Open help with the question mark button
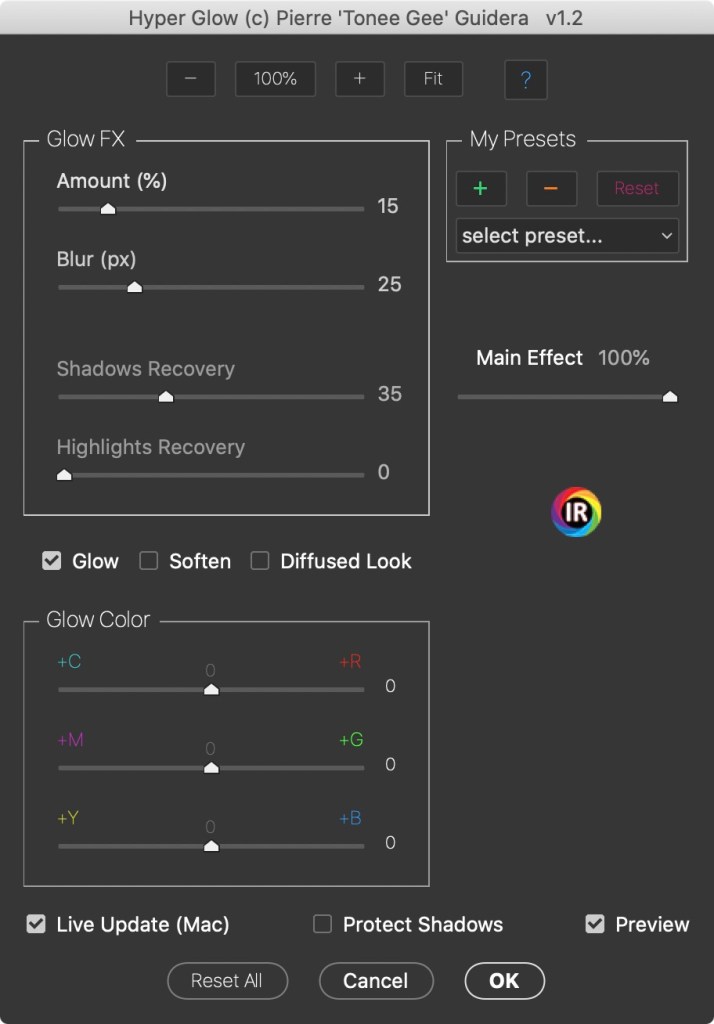714x1024 pixels. click(x=526, y=80)
